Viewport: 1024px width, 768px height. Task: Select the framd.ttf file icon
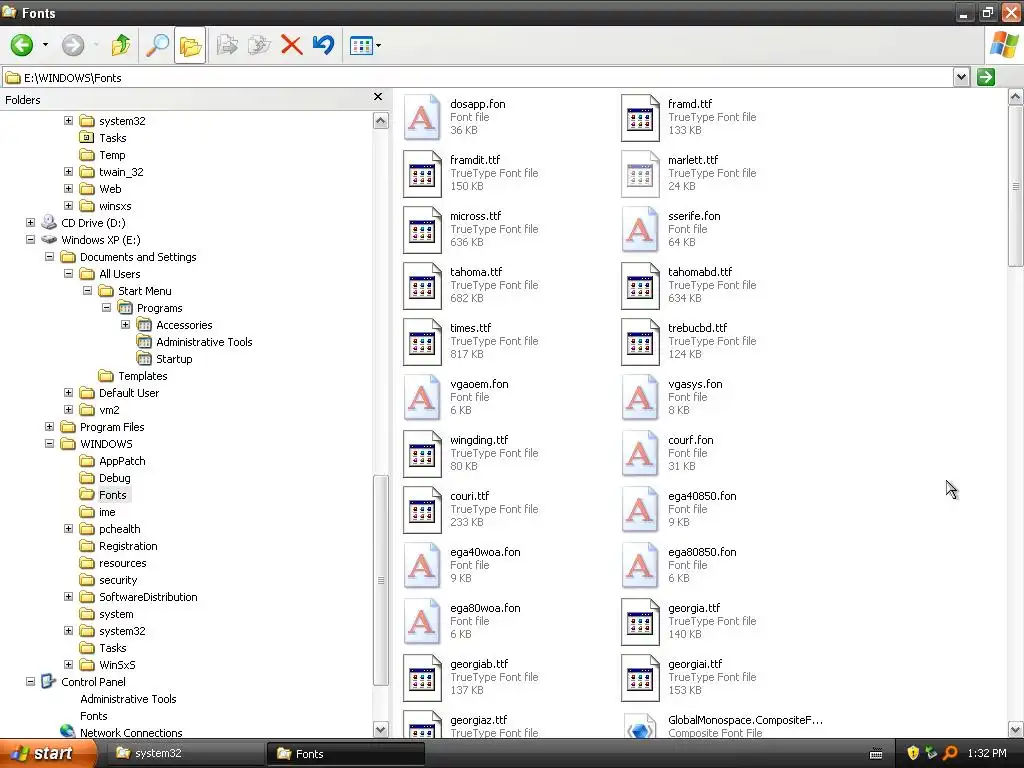[x=640, y=118]
